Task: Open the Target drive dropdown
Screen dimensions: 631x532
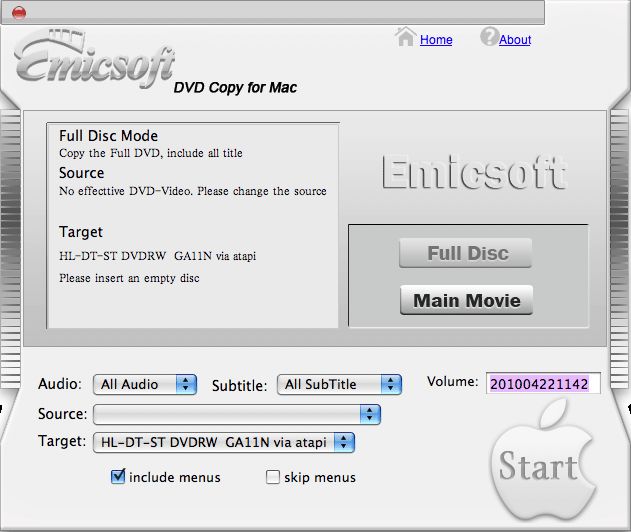Action: tap(224, 442)
